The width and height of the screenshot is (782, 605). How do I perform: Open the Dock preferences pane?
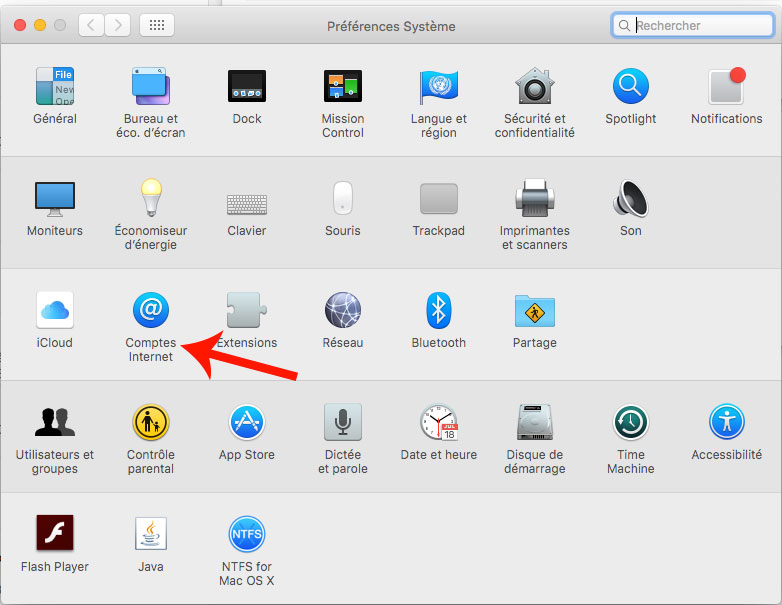coord(247,87)
